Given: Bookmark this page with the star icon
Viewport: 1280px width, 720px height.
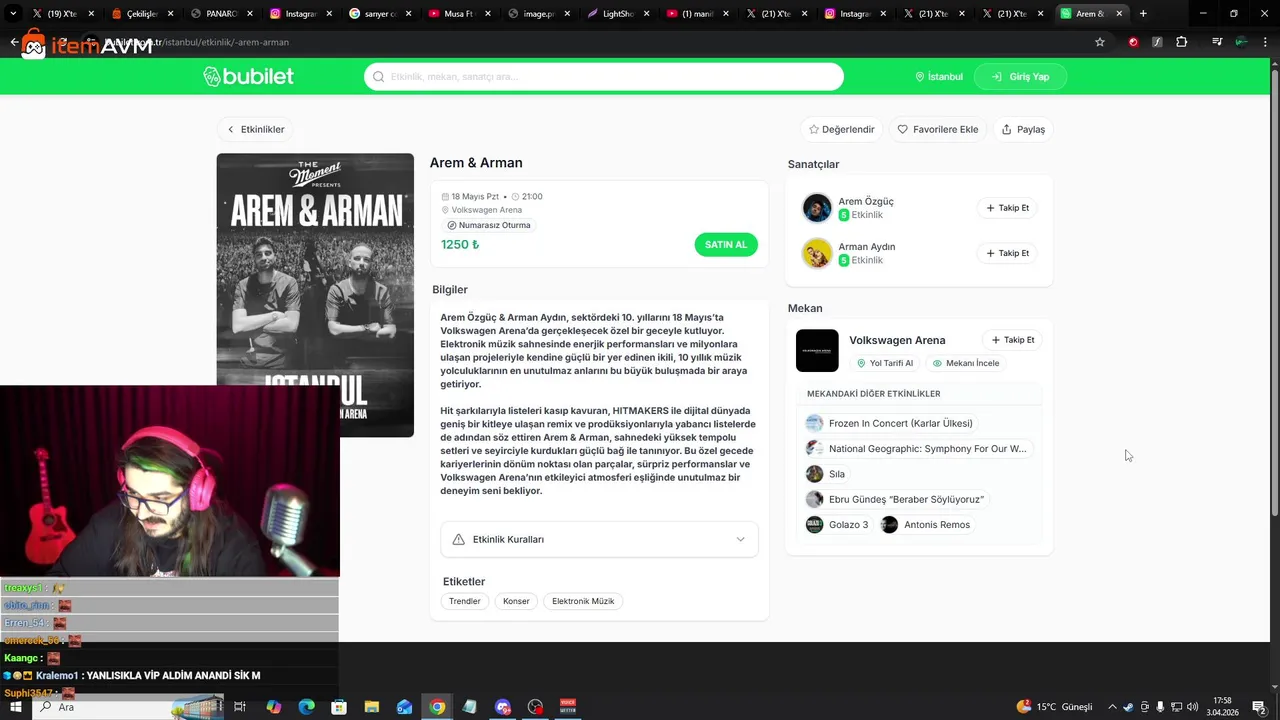Looking at the screenshot, I should pos(1100,42).
